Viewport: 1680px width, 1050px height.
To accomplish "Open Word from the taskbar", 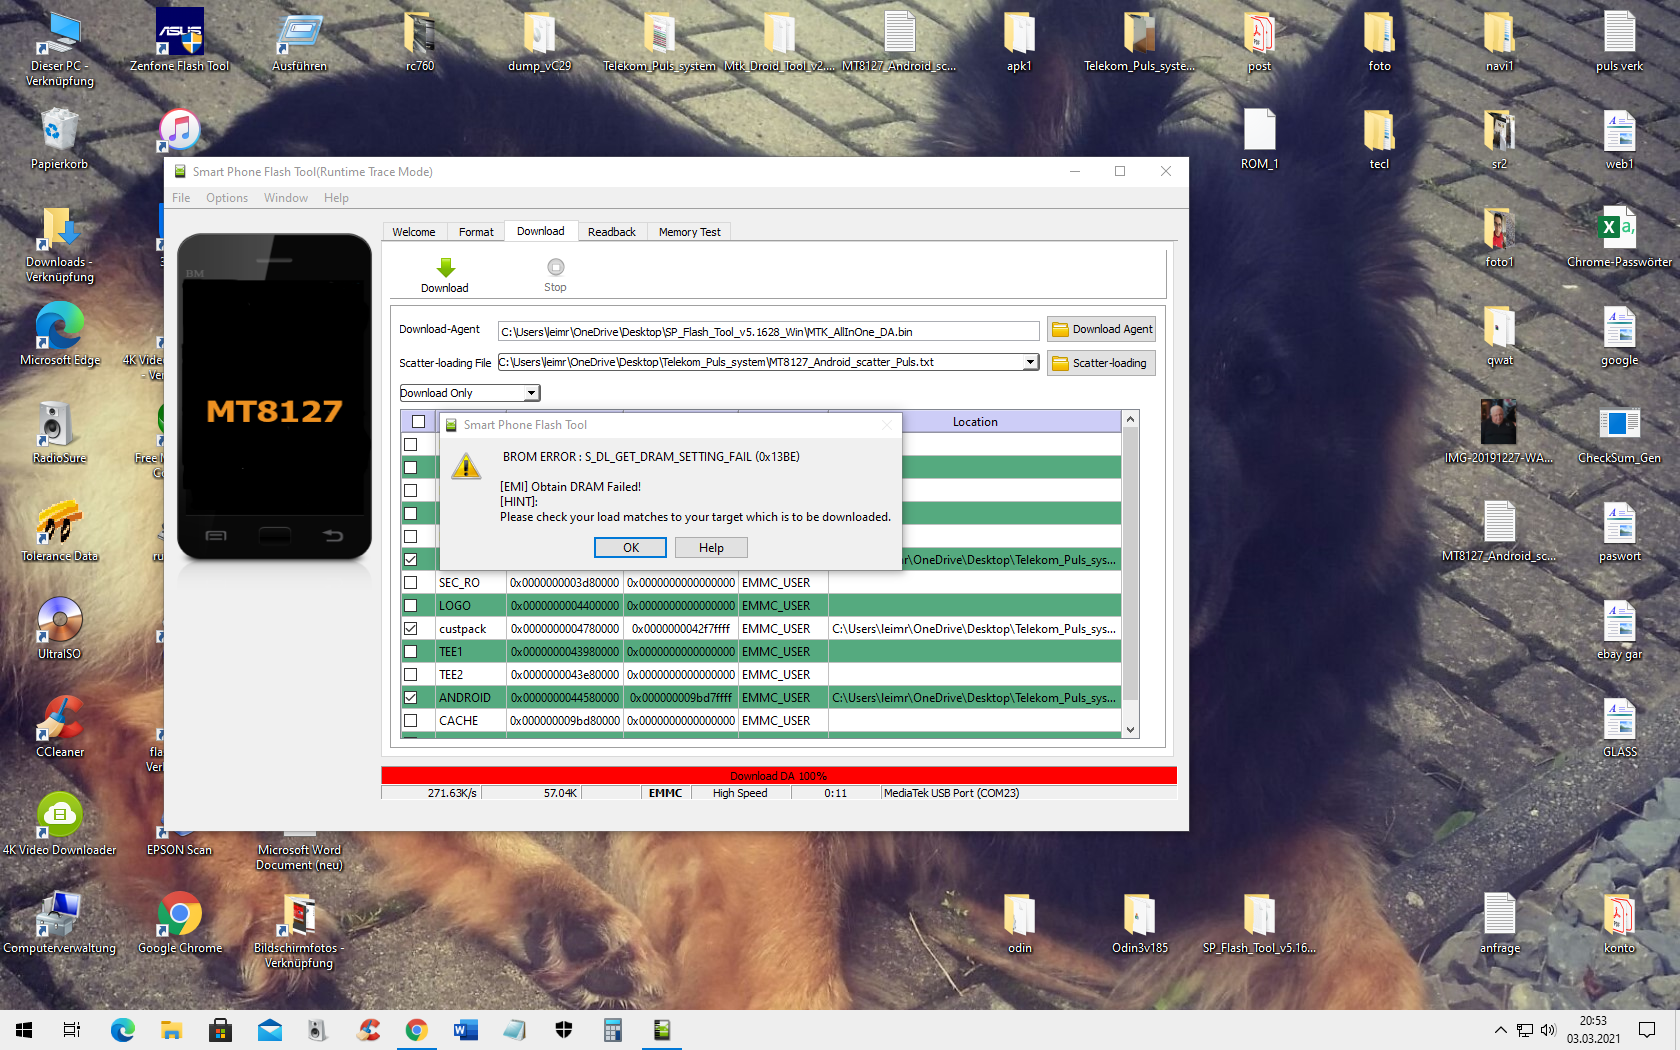I will (466, 1030).
